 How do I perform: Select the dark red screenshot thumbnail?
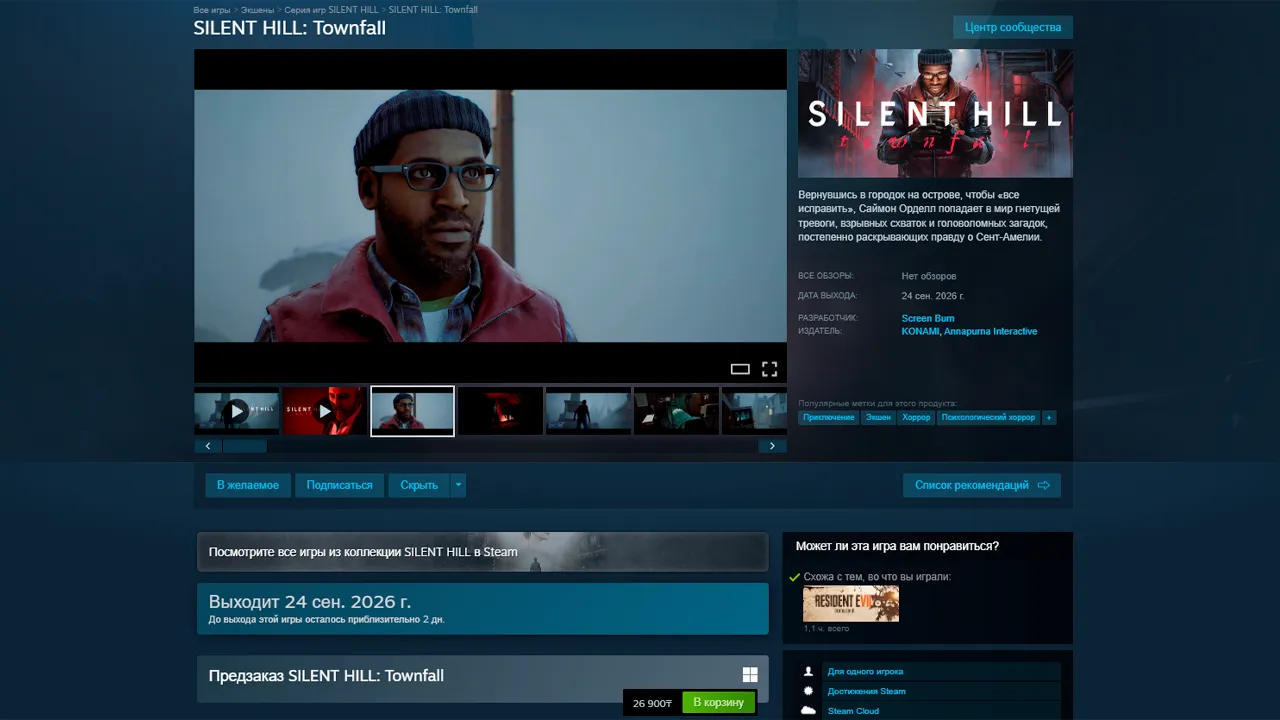click(500, 411)
